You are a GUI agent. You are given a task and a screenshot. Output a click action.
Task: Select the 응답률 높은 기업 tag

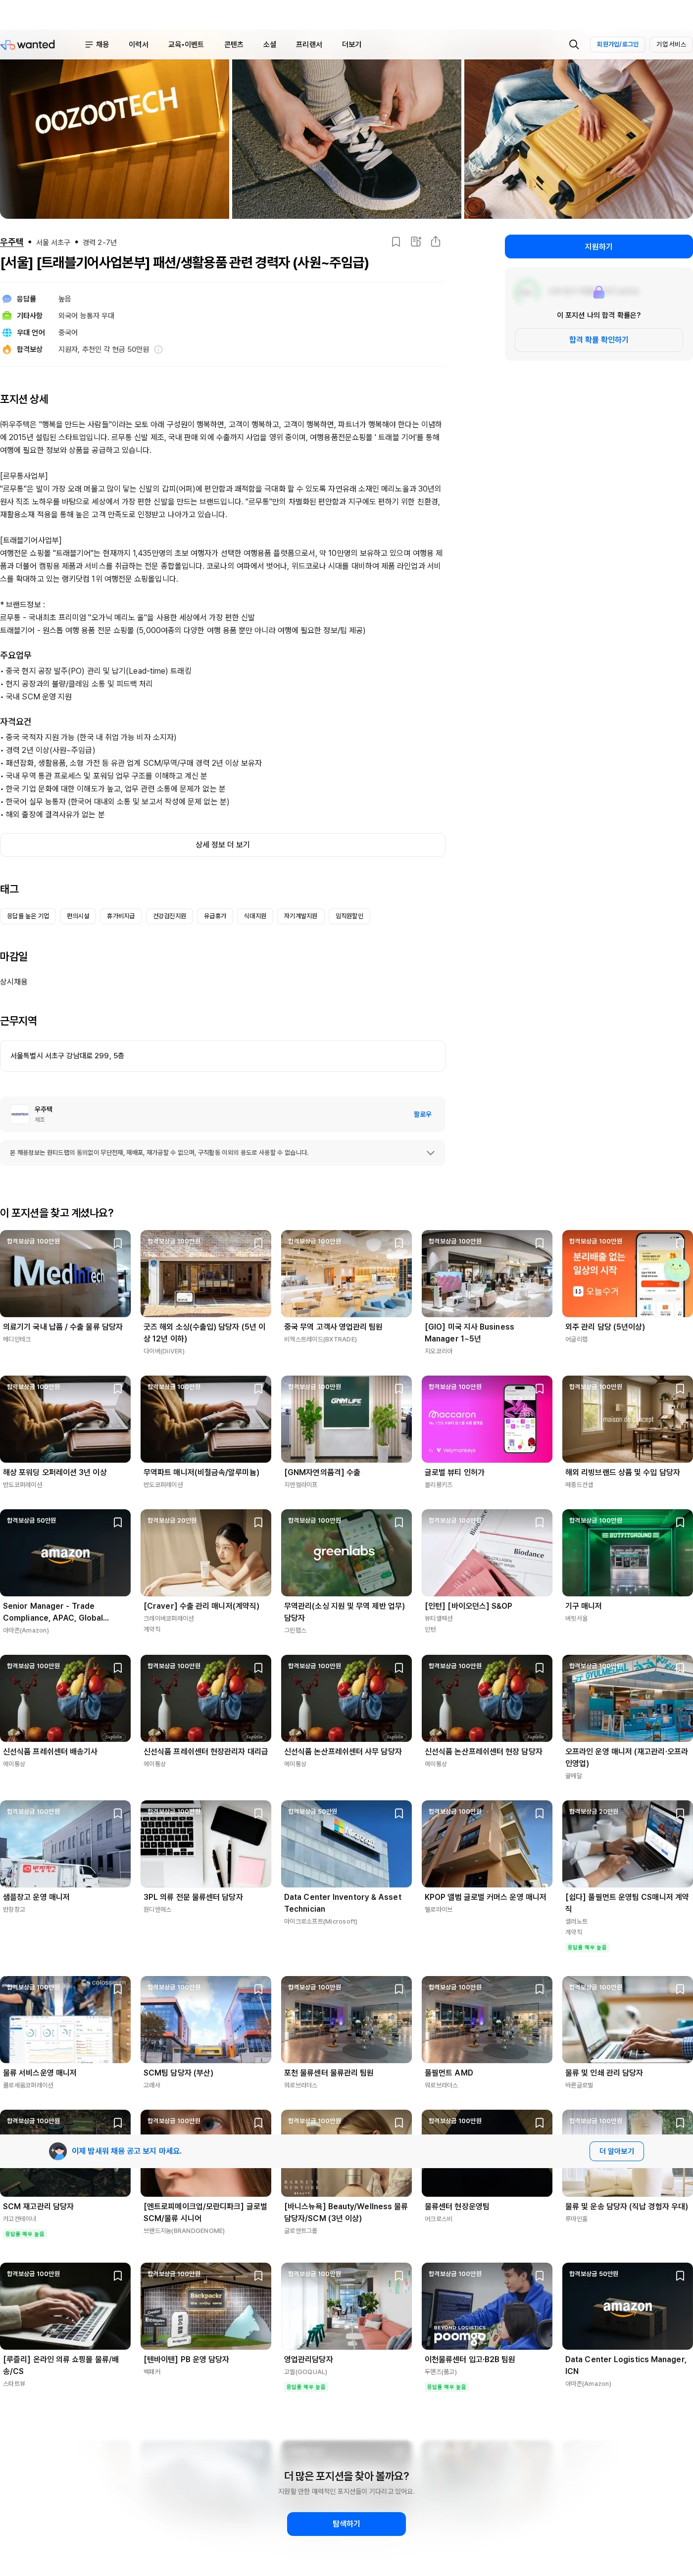[x=28, y=916]
